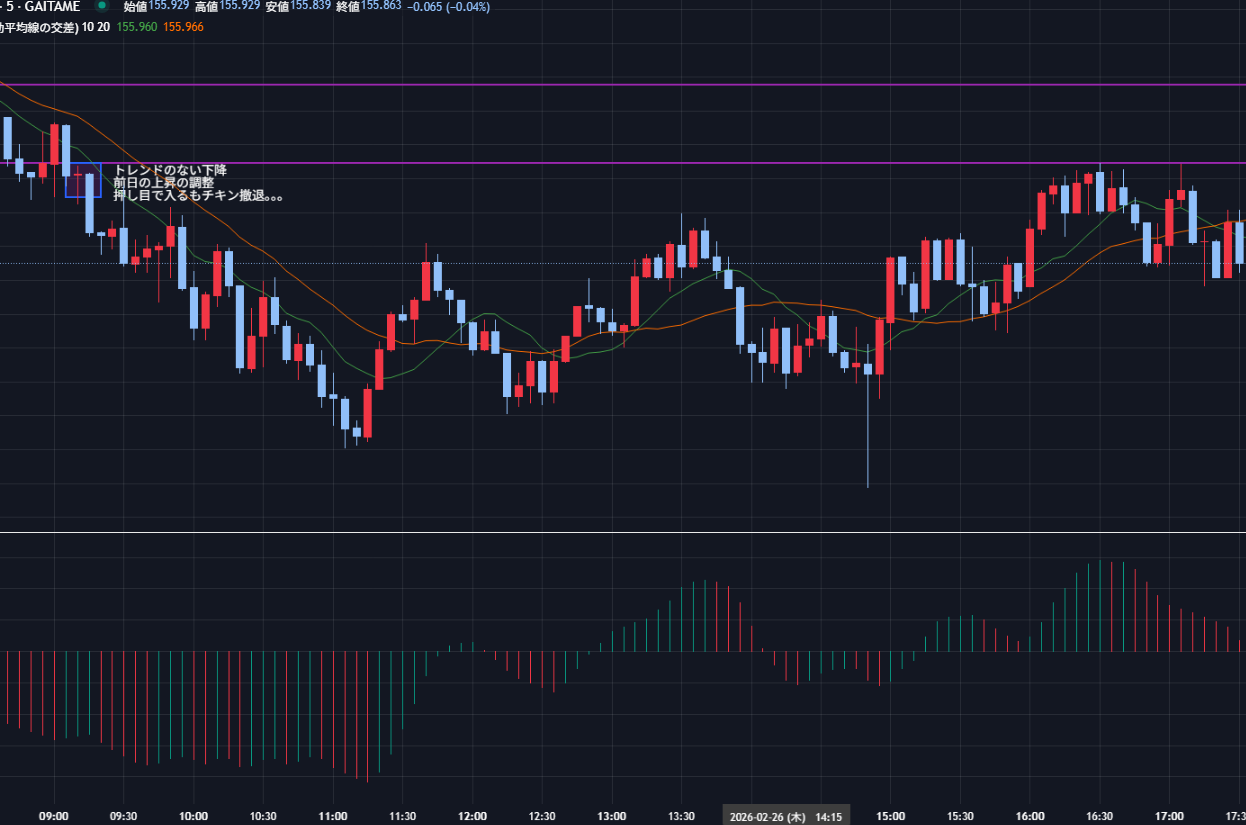This screenshot has height=825, width=1246.
Task: Click the moving average cross indicator legend
Action: click(x=38, y=27)
